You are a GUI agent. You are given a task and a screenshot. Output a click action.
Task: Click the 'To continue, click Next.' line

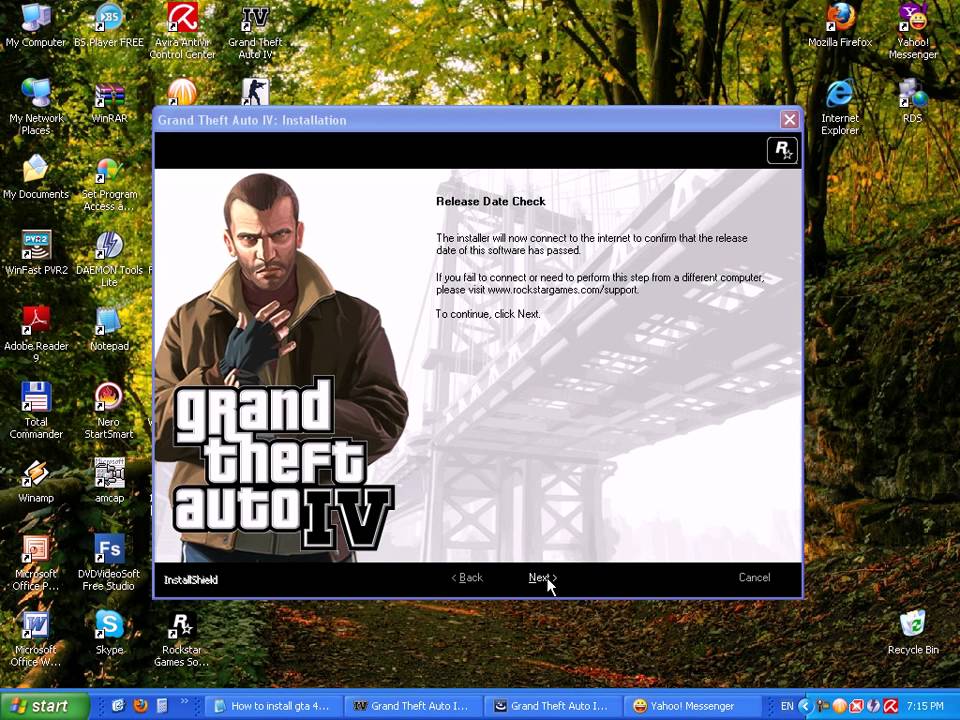pyautogui.click(x=488, y=314)
